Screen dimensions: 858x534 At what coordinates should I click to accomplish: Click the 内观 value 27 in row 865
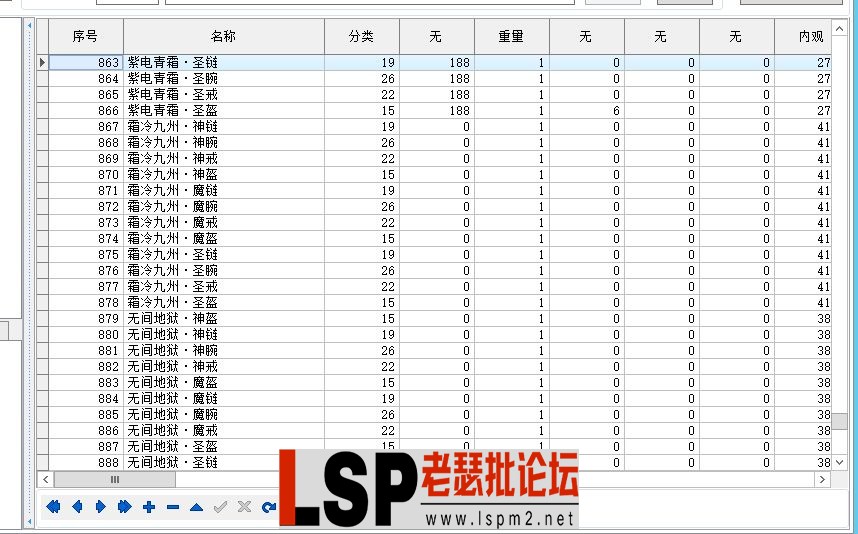pyautogui.click(x=803, y=95)
